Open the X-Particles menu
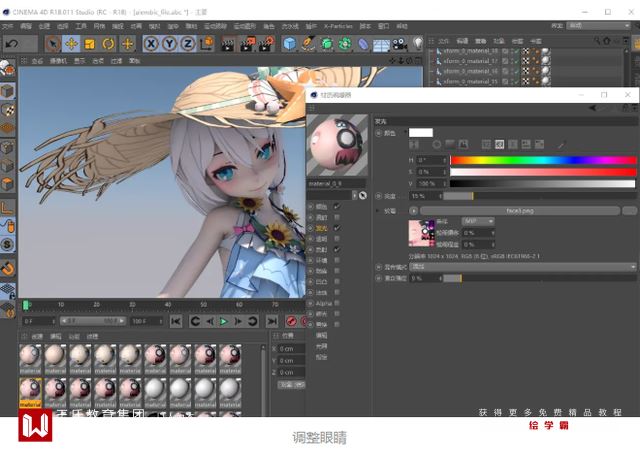The height and width of the screenshot is (455, 640). (338, 26)
